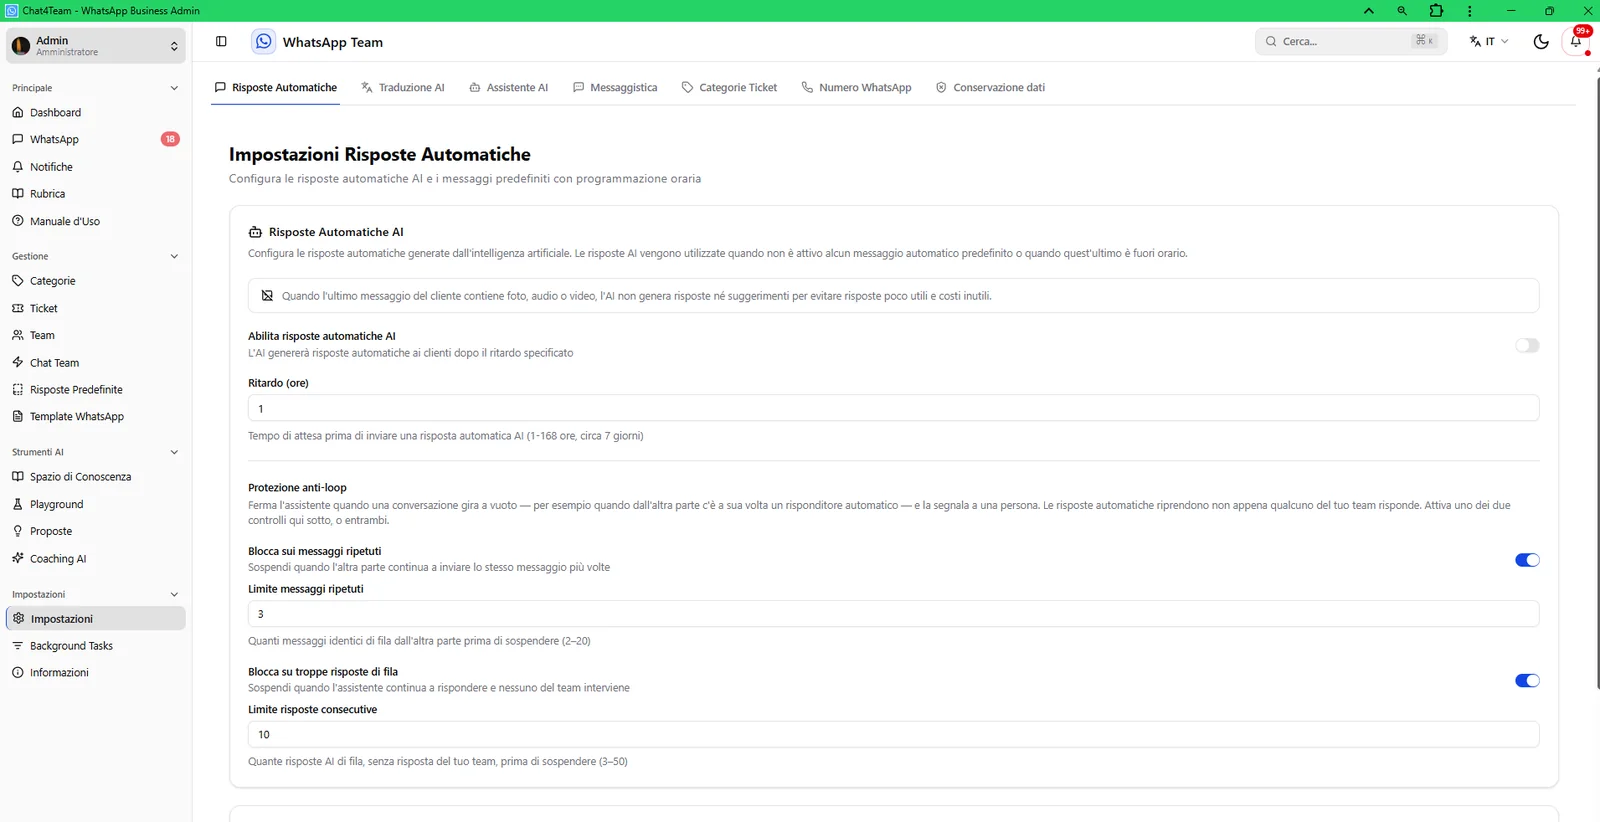The height and width of the screenshot is (822, 1600).
Task: Click the Cerca search field
Action: coord(1351,41)
